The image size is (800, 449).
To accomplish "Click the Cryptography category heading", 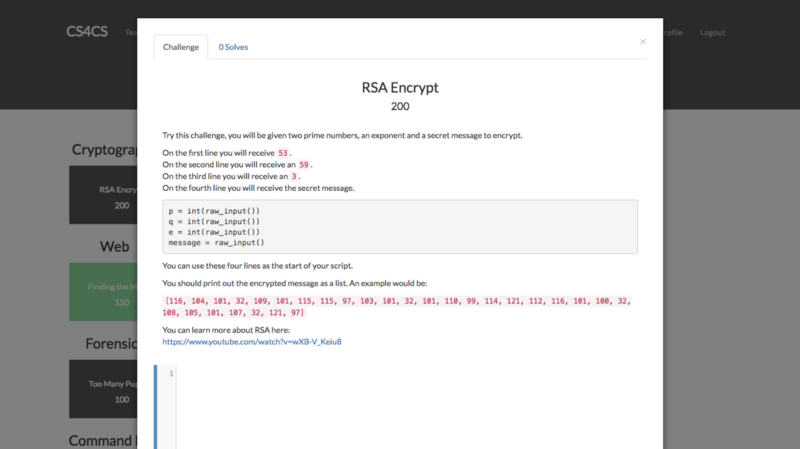I will coord(104,149).
